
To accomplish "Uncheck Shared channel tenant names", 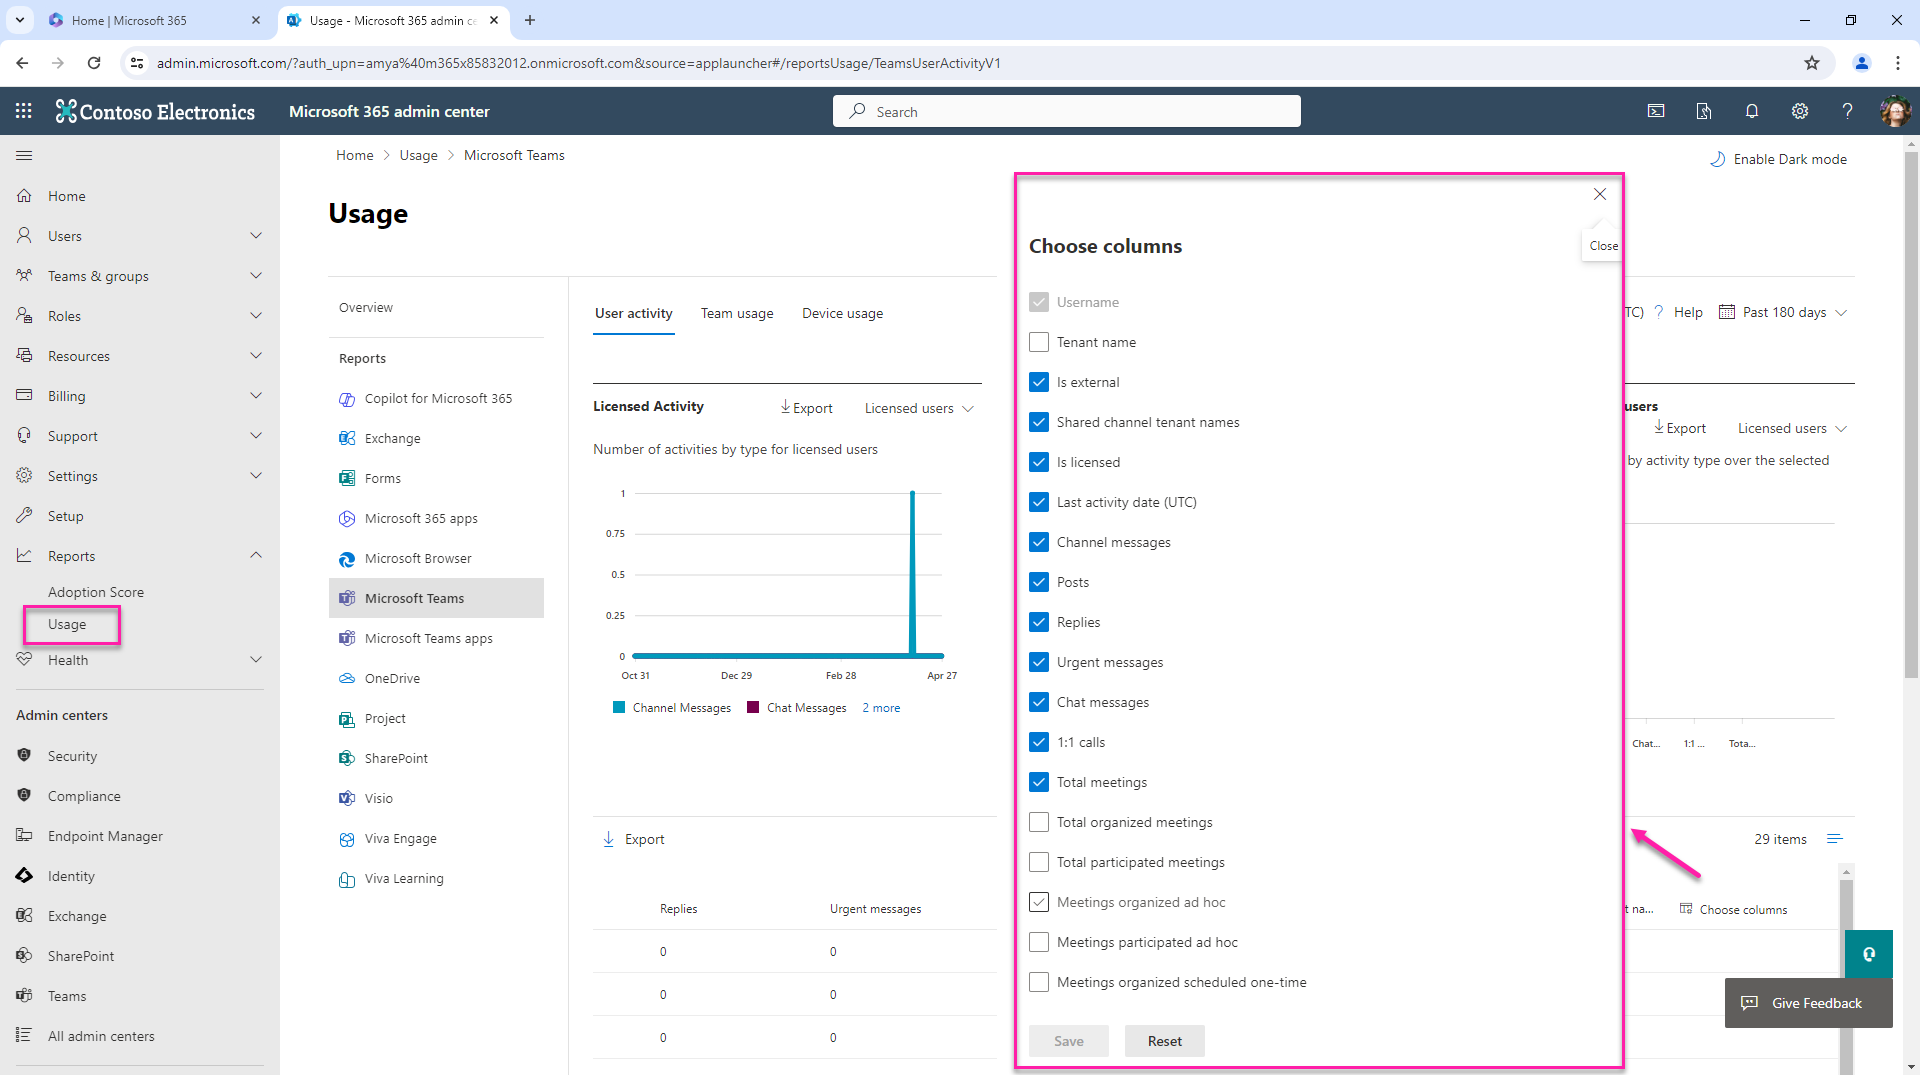I will click(1039, 422).
